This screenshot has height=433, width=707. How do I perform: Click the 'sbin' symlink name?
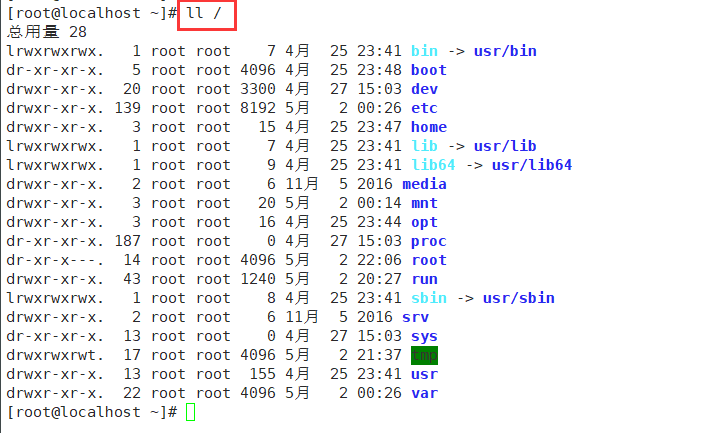[x=429, y=298]
